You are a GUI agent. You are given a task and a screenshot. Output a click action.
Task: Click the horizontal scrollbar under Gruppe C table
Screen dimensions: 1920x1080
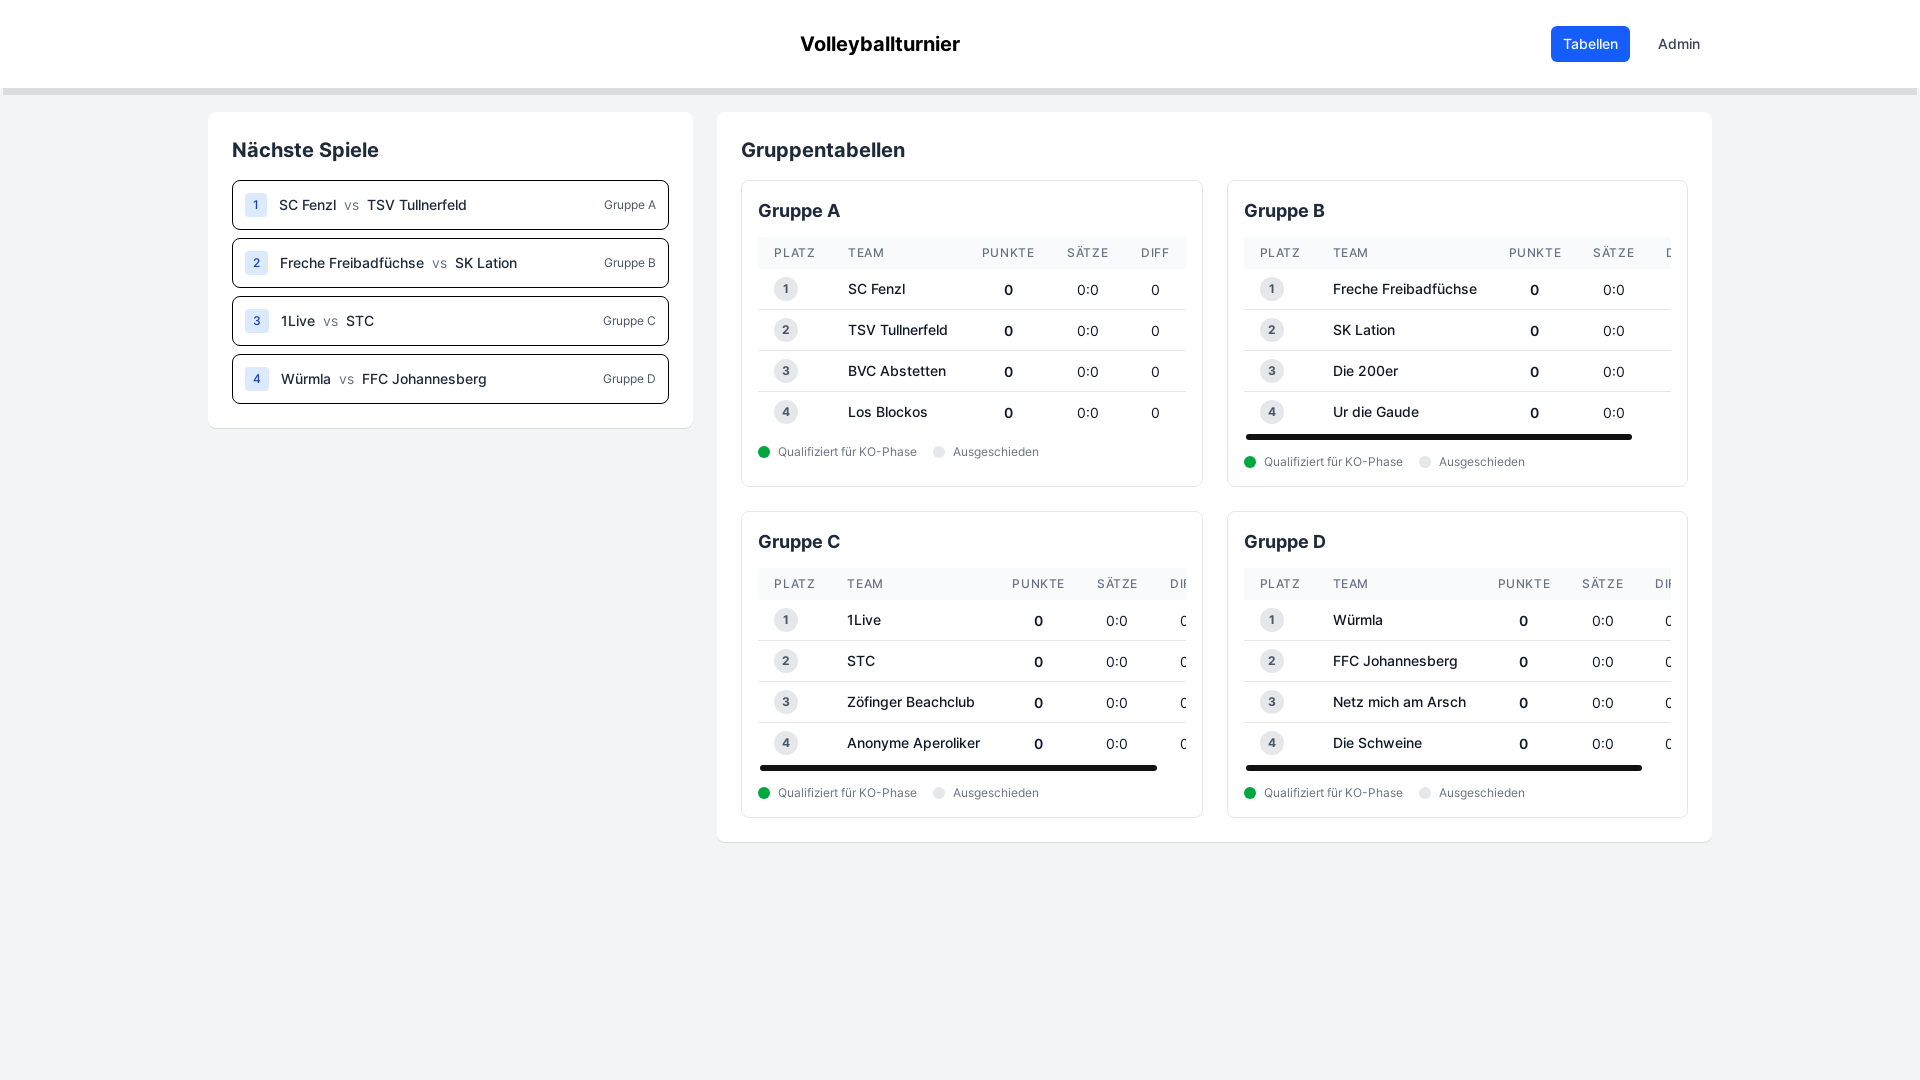[x=958, y=768]
